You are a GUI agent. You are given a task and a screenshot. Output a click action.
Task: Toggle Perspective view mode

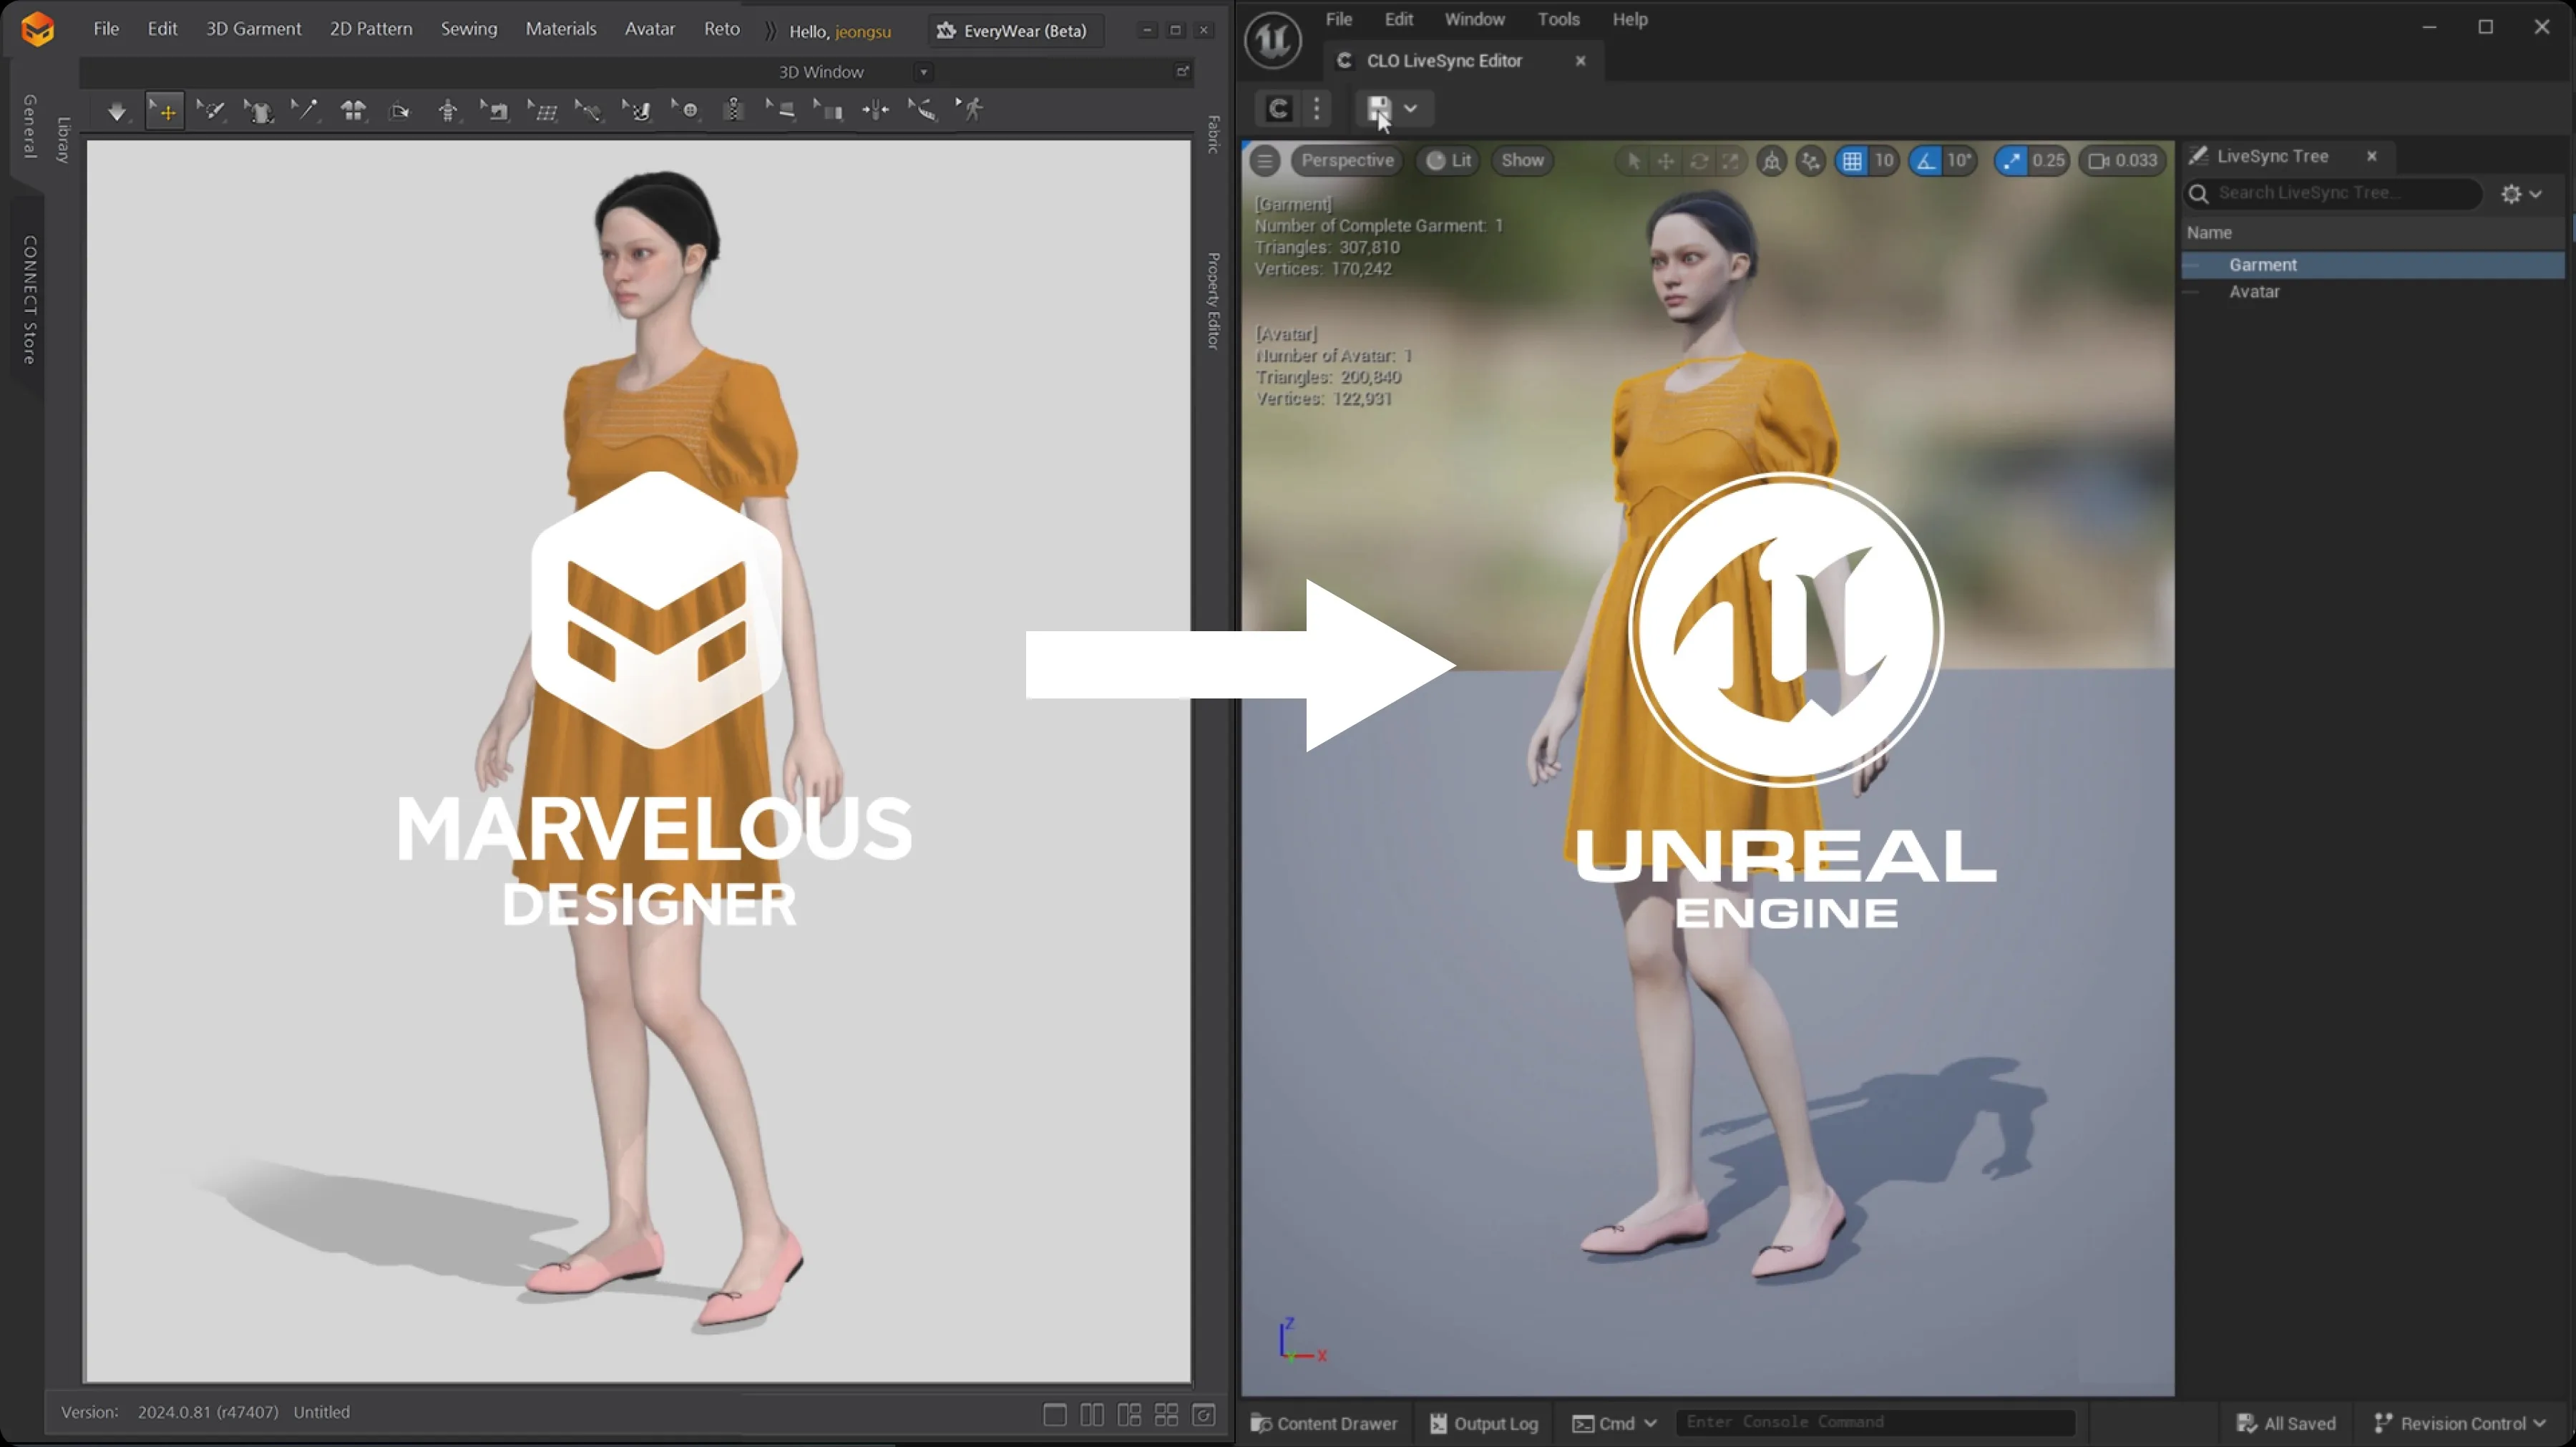click(1348, 159)
